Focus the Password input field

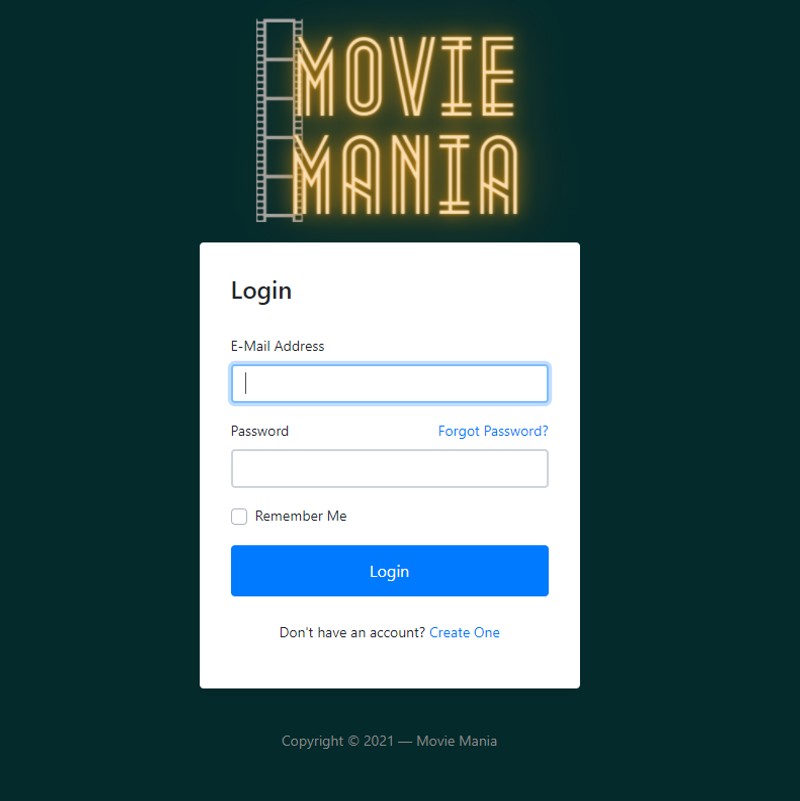pyautogui.click(x=390, y=468)
